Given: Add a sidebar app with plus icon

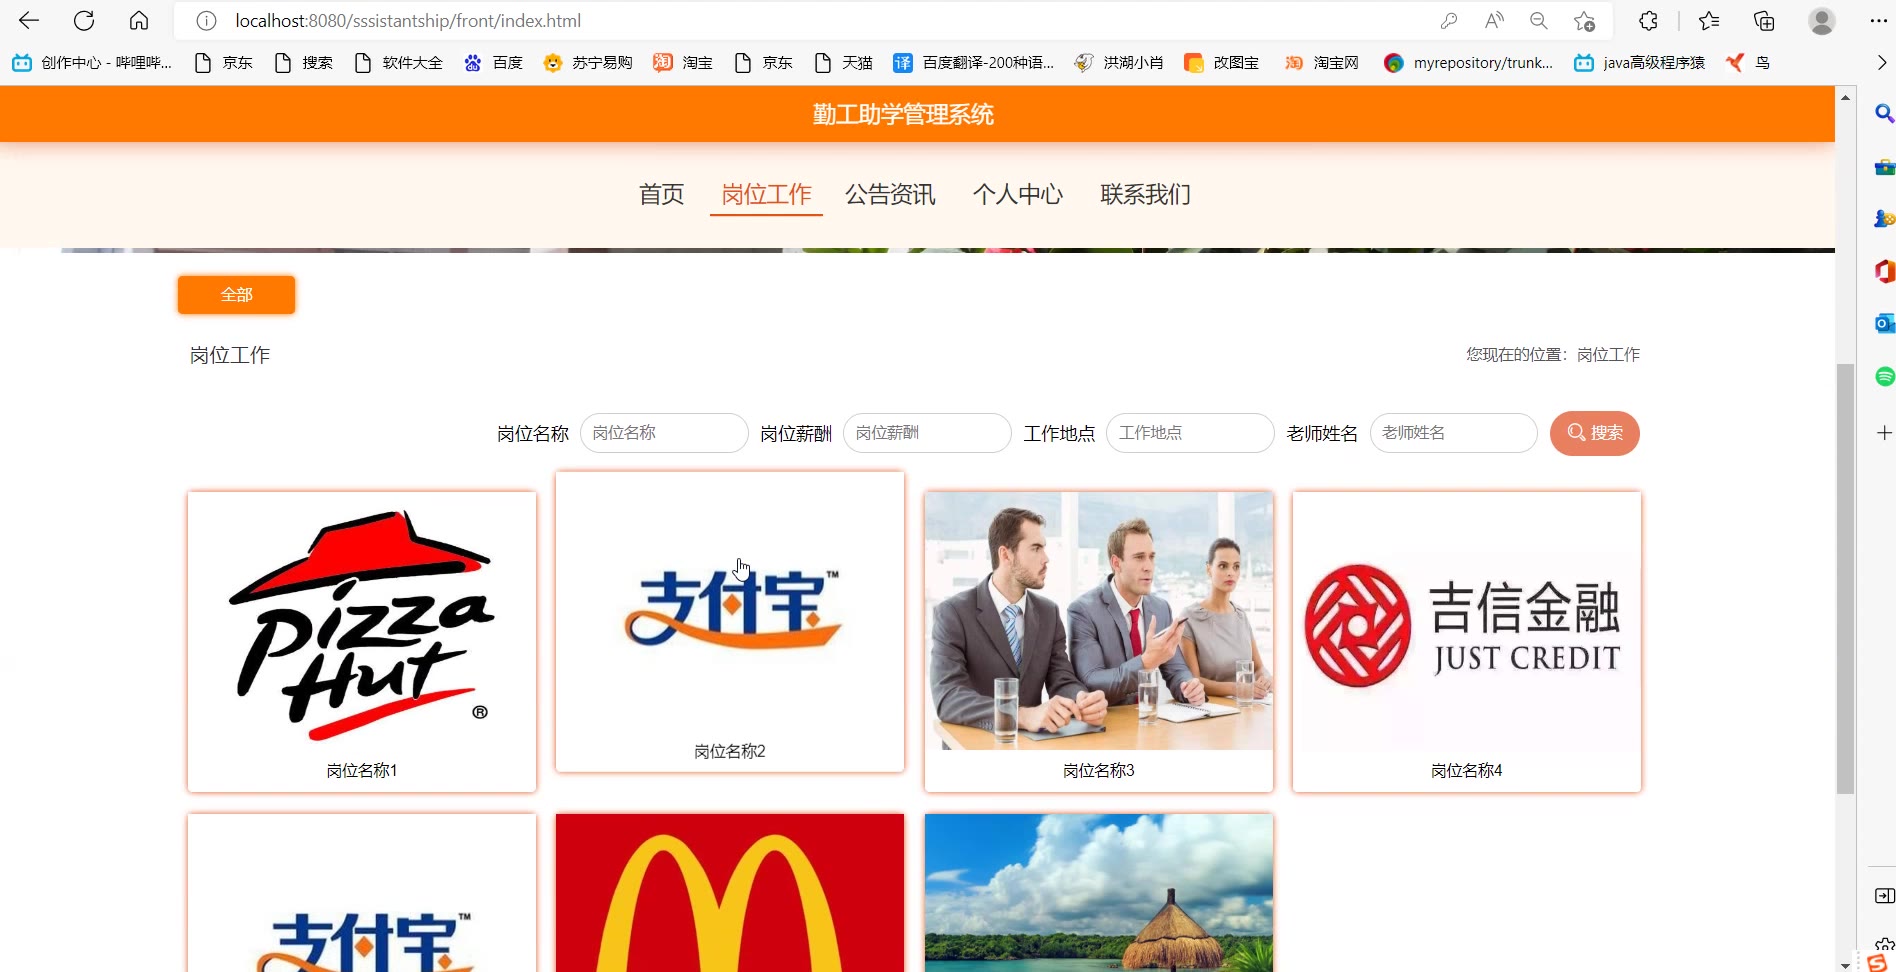Looking at the screenshot, I should pyautogui.click(x=1884, y=432).
